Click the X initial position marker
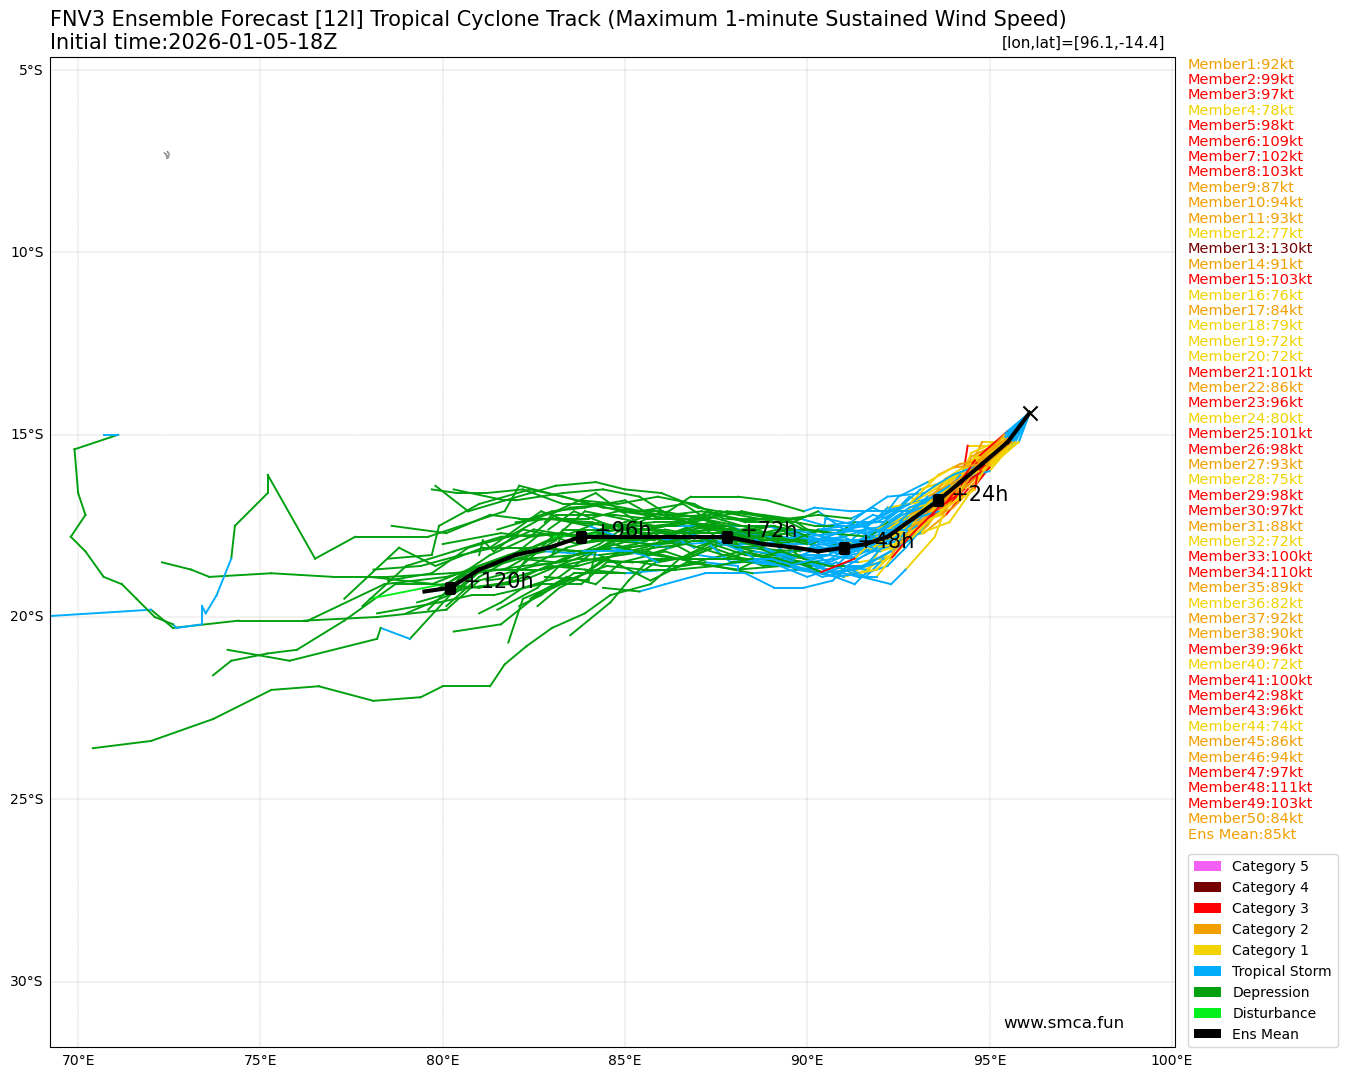 coord(1030,413)
